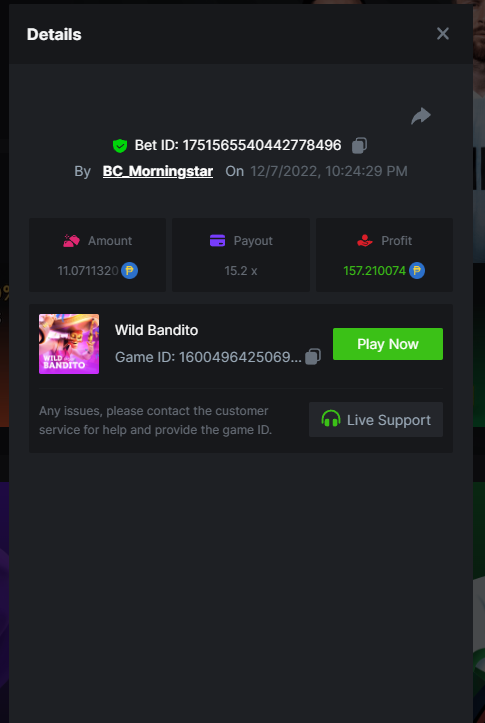Image resolution: width=485 pixels, height=723 pixels.
Task: Click the truncated Game ID number
Action: pos(240,357)
